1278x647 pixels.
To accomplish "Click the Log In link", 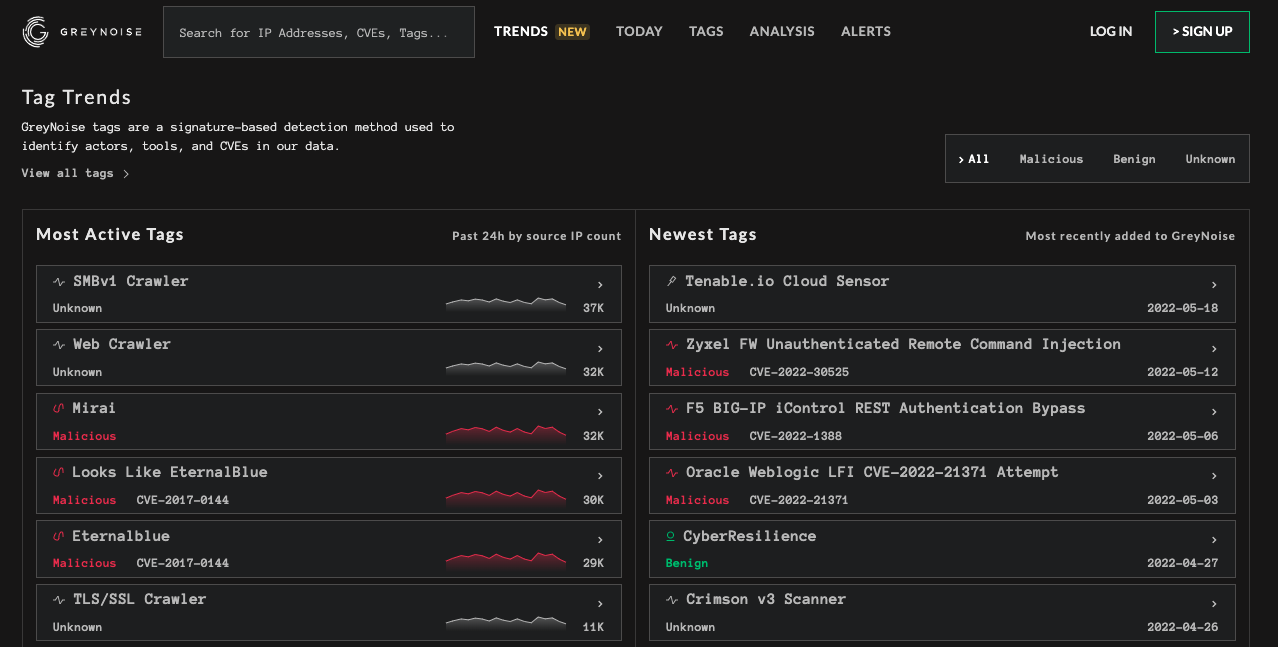I will (x=1111, y=31).
